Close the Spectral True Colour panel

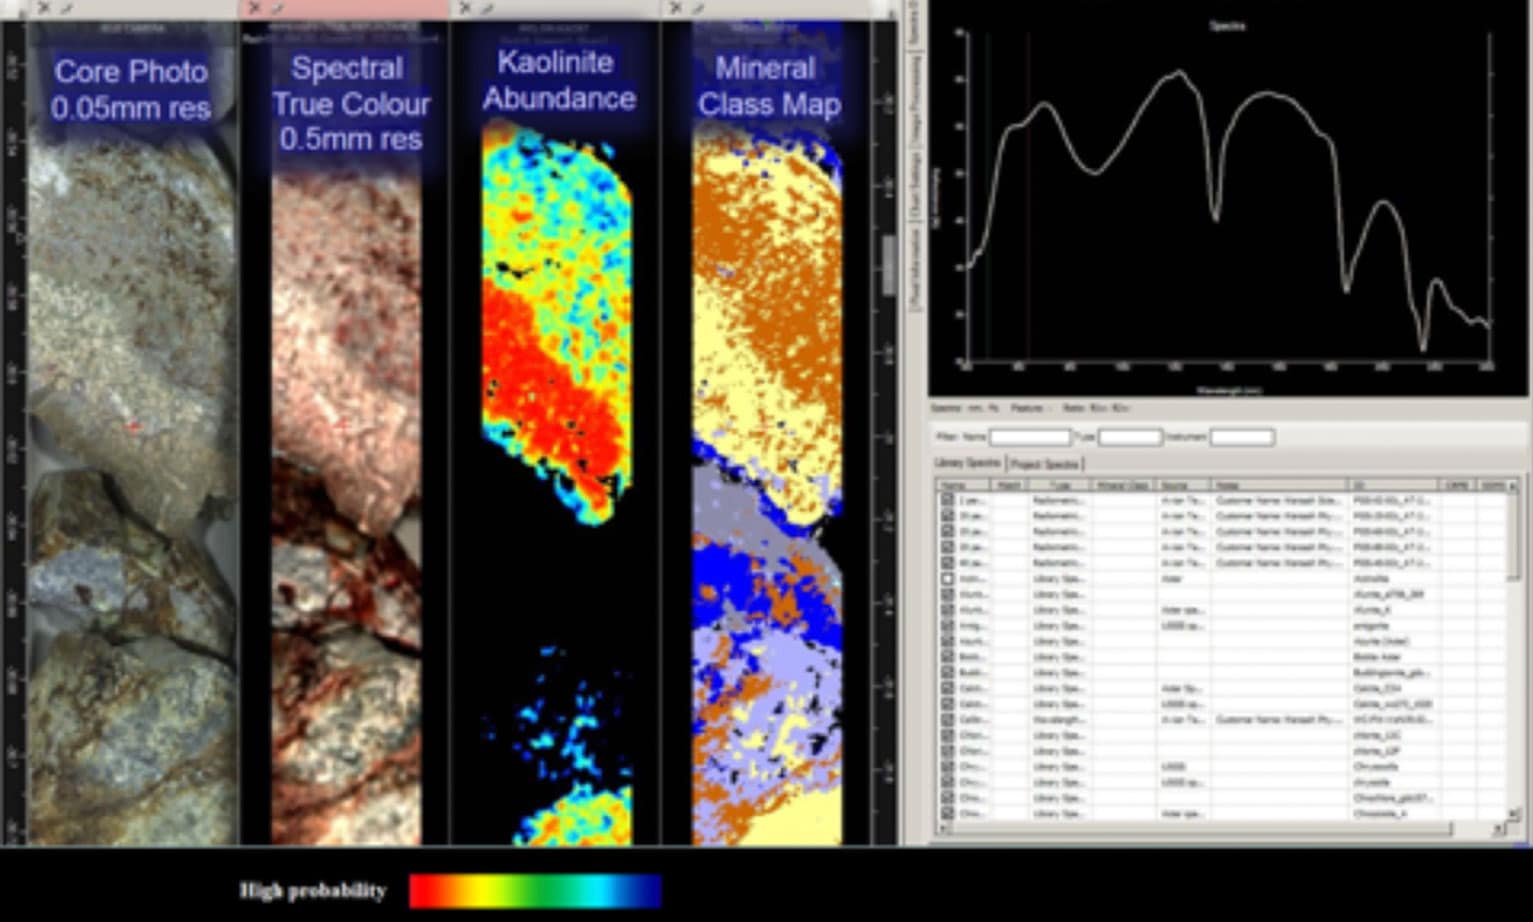[254, 8]
